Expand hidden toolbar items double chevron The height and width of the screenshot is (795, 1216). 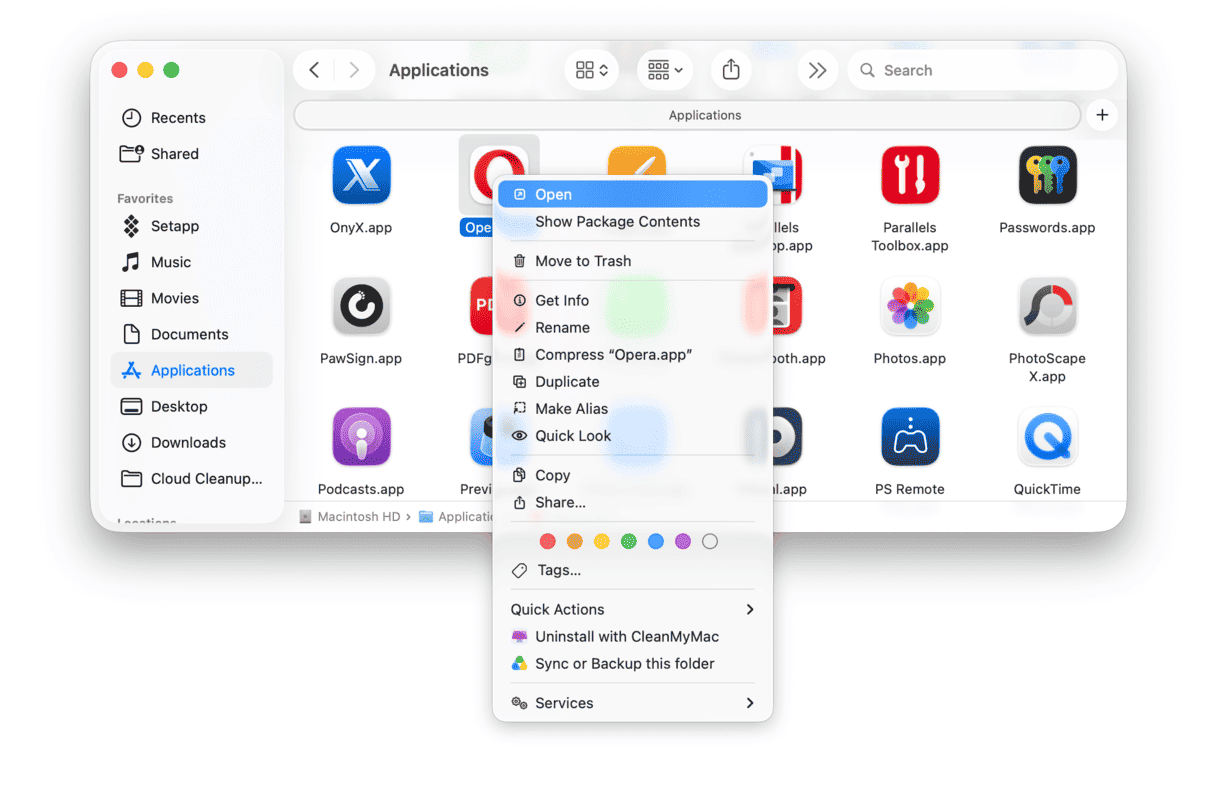pos(817,70)
